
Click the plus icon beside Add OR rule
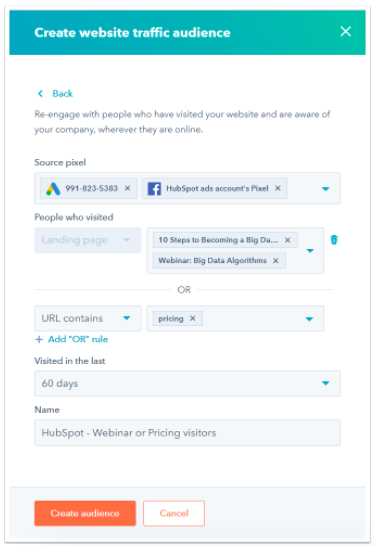pyautogui.click(x=39, y=339)
